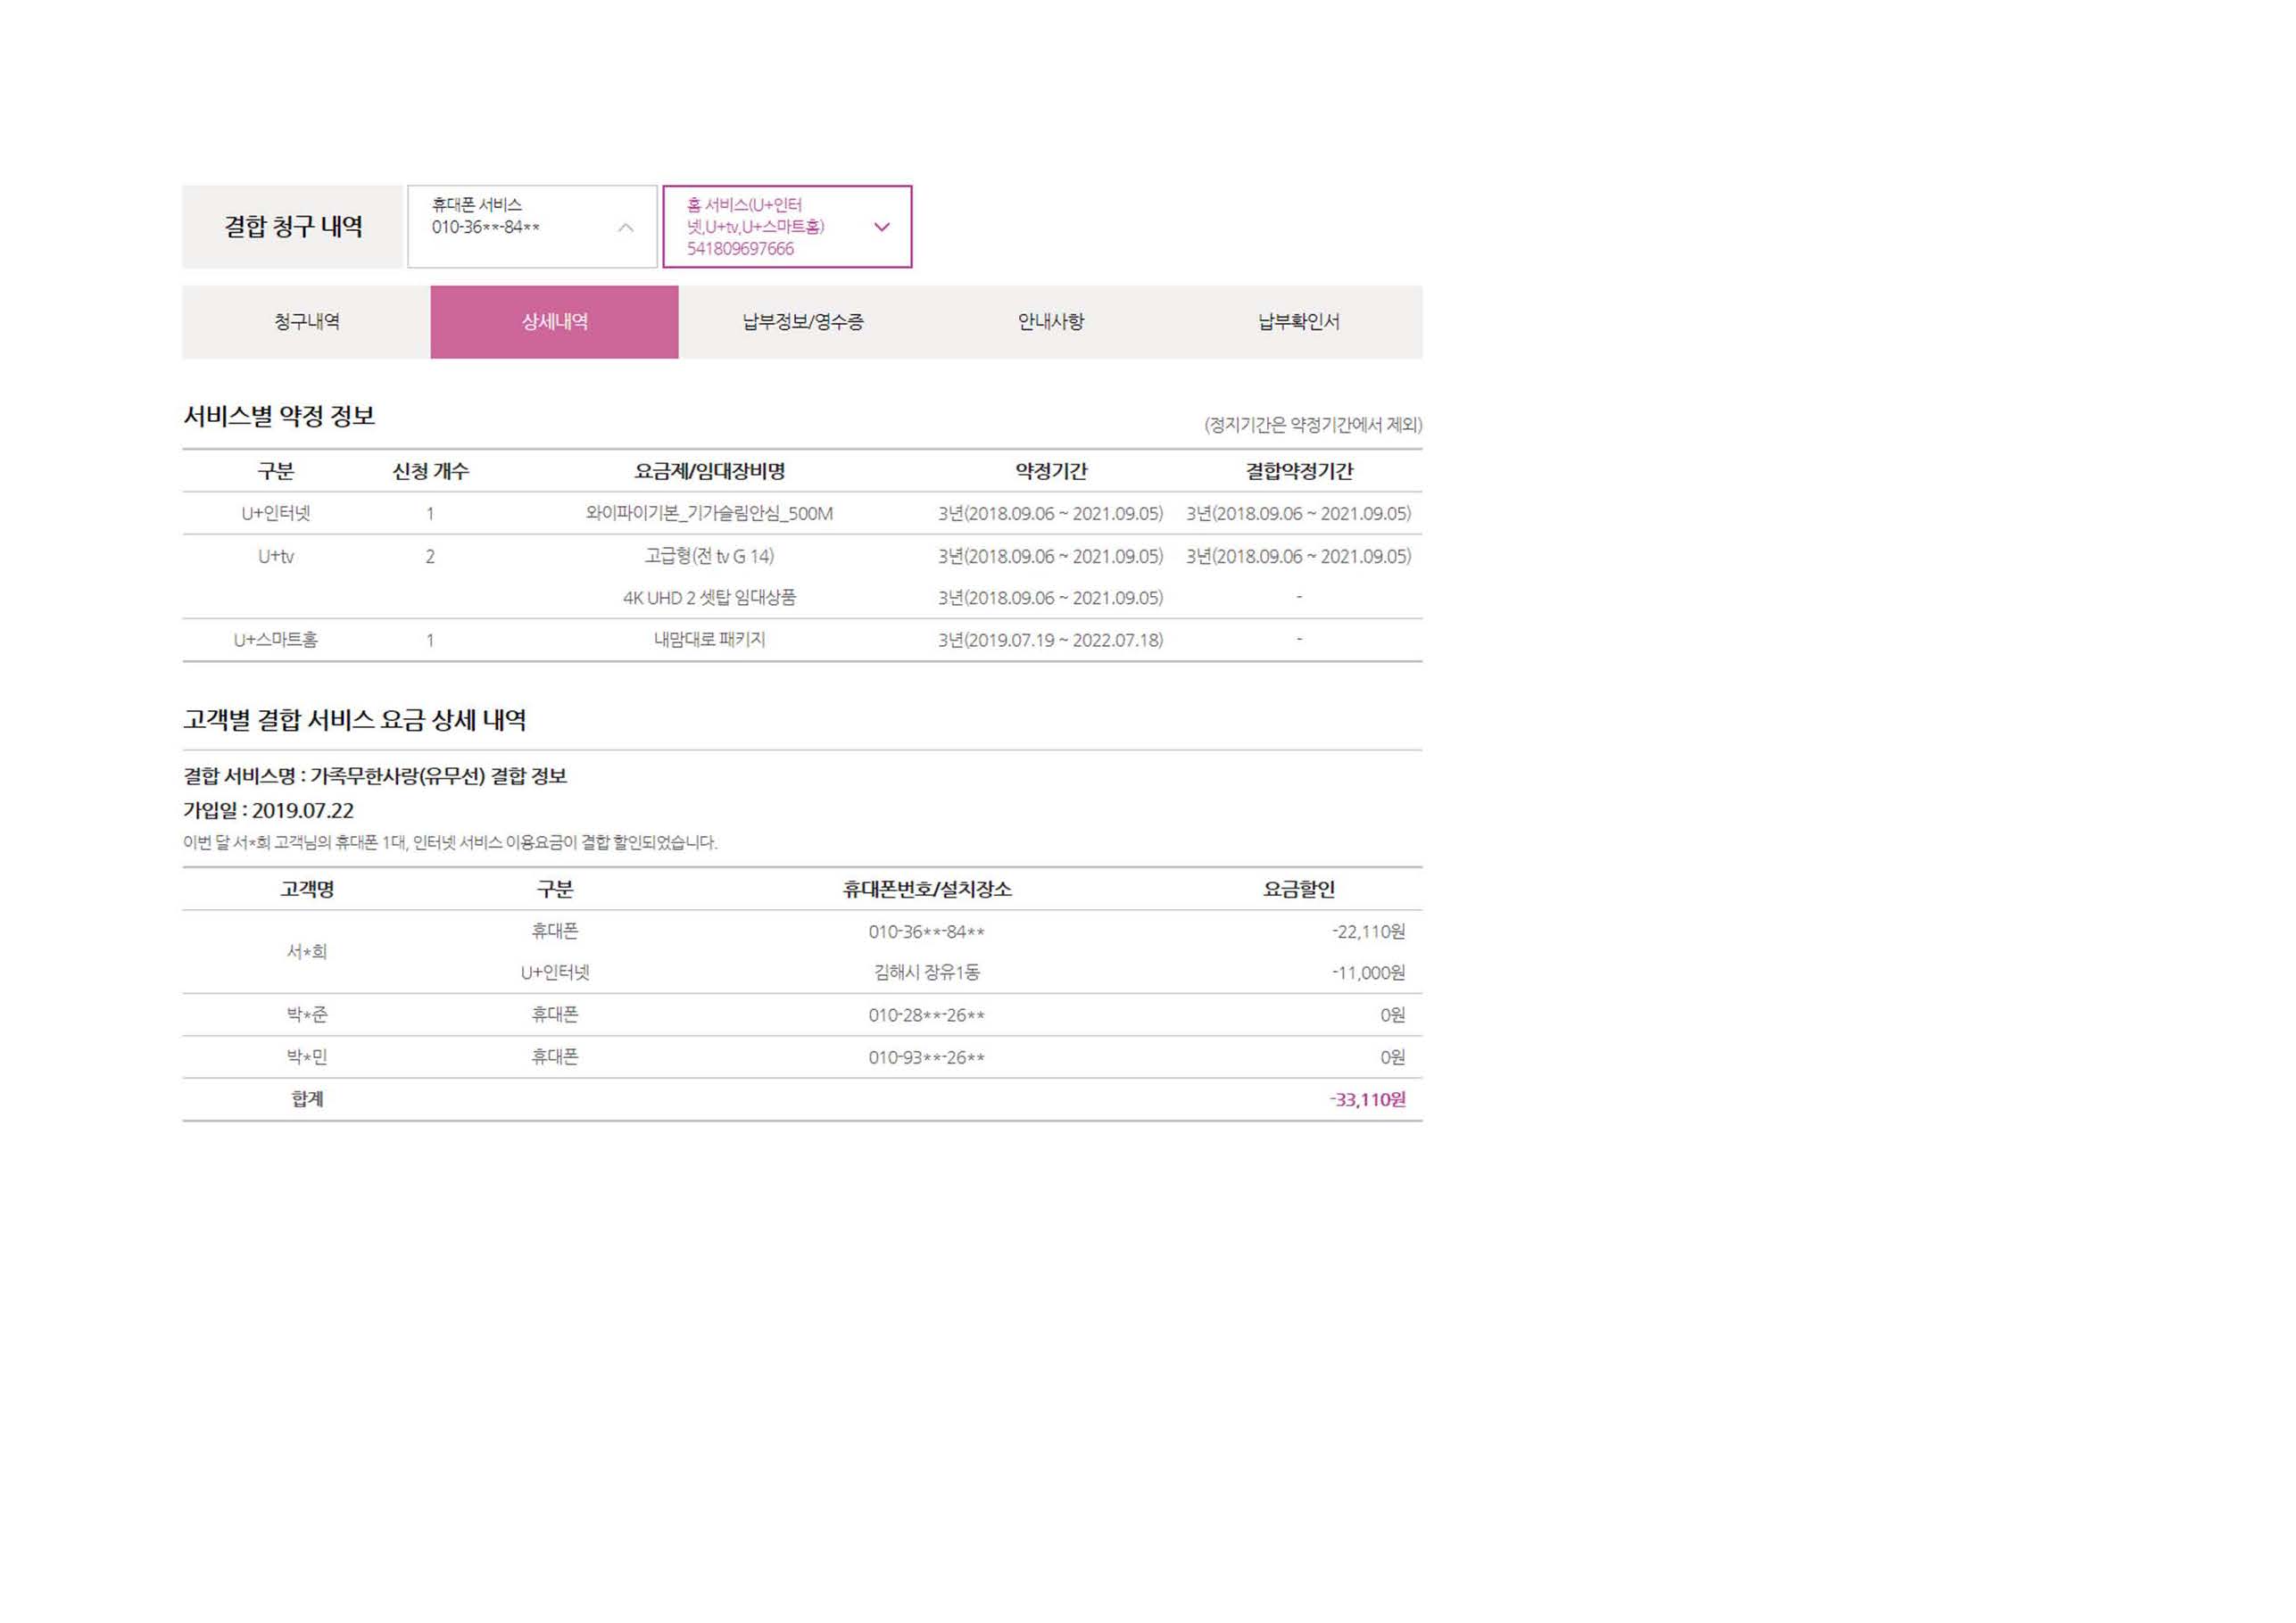Click the 내맘대로 패키지 plan cell

click(709, 640)
